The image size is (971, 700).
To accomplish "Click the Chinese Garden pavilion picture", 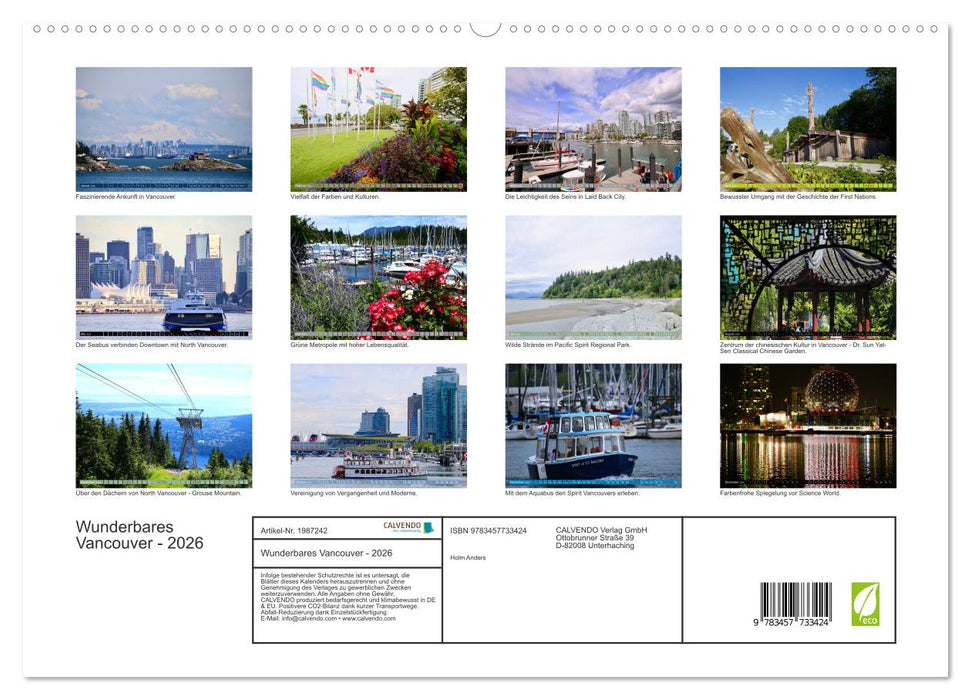I will 807,277.
